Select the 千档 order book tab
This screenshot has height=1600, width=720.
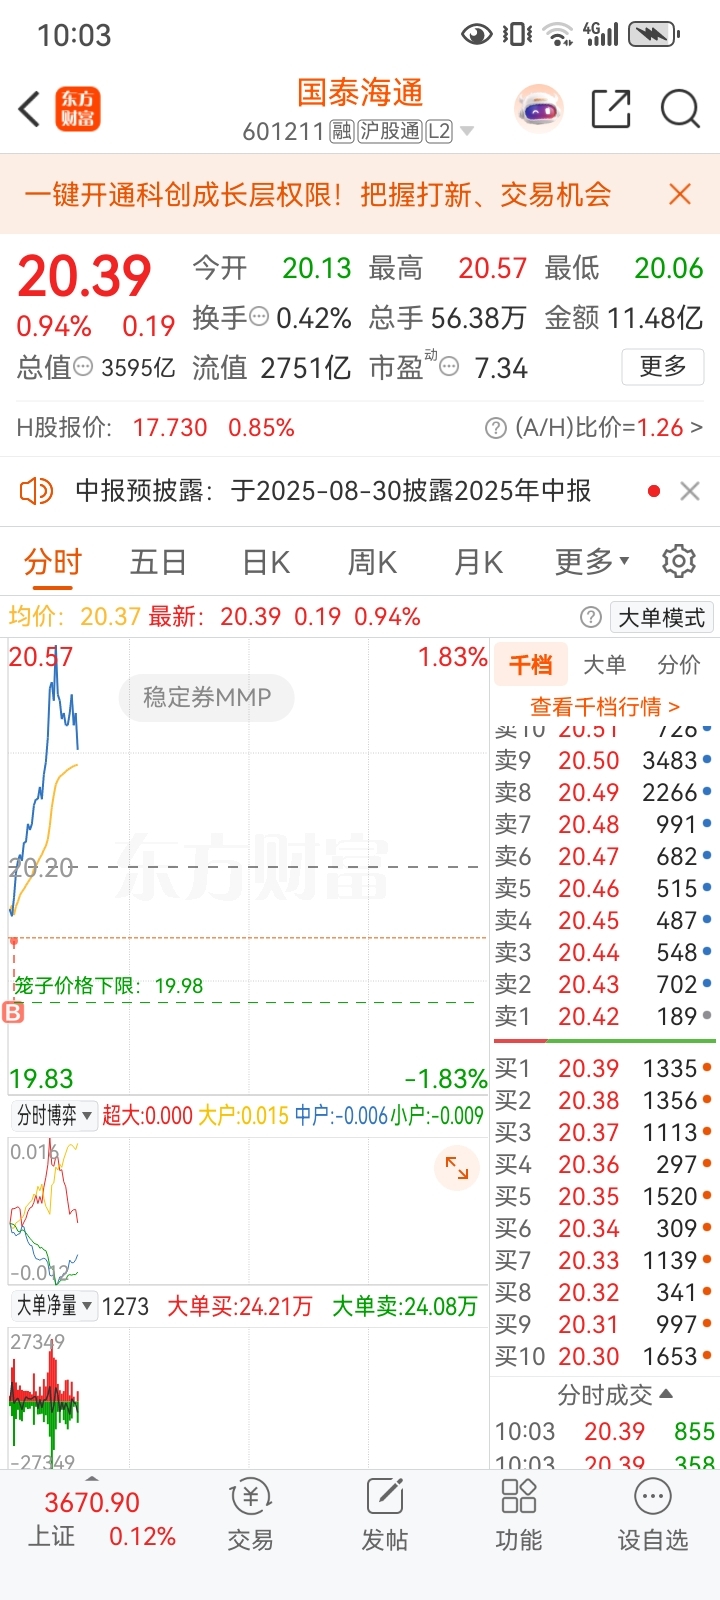coord(530,664)
